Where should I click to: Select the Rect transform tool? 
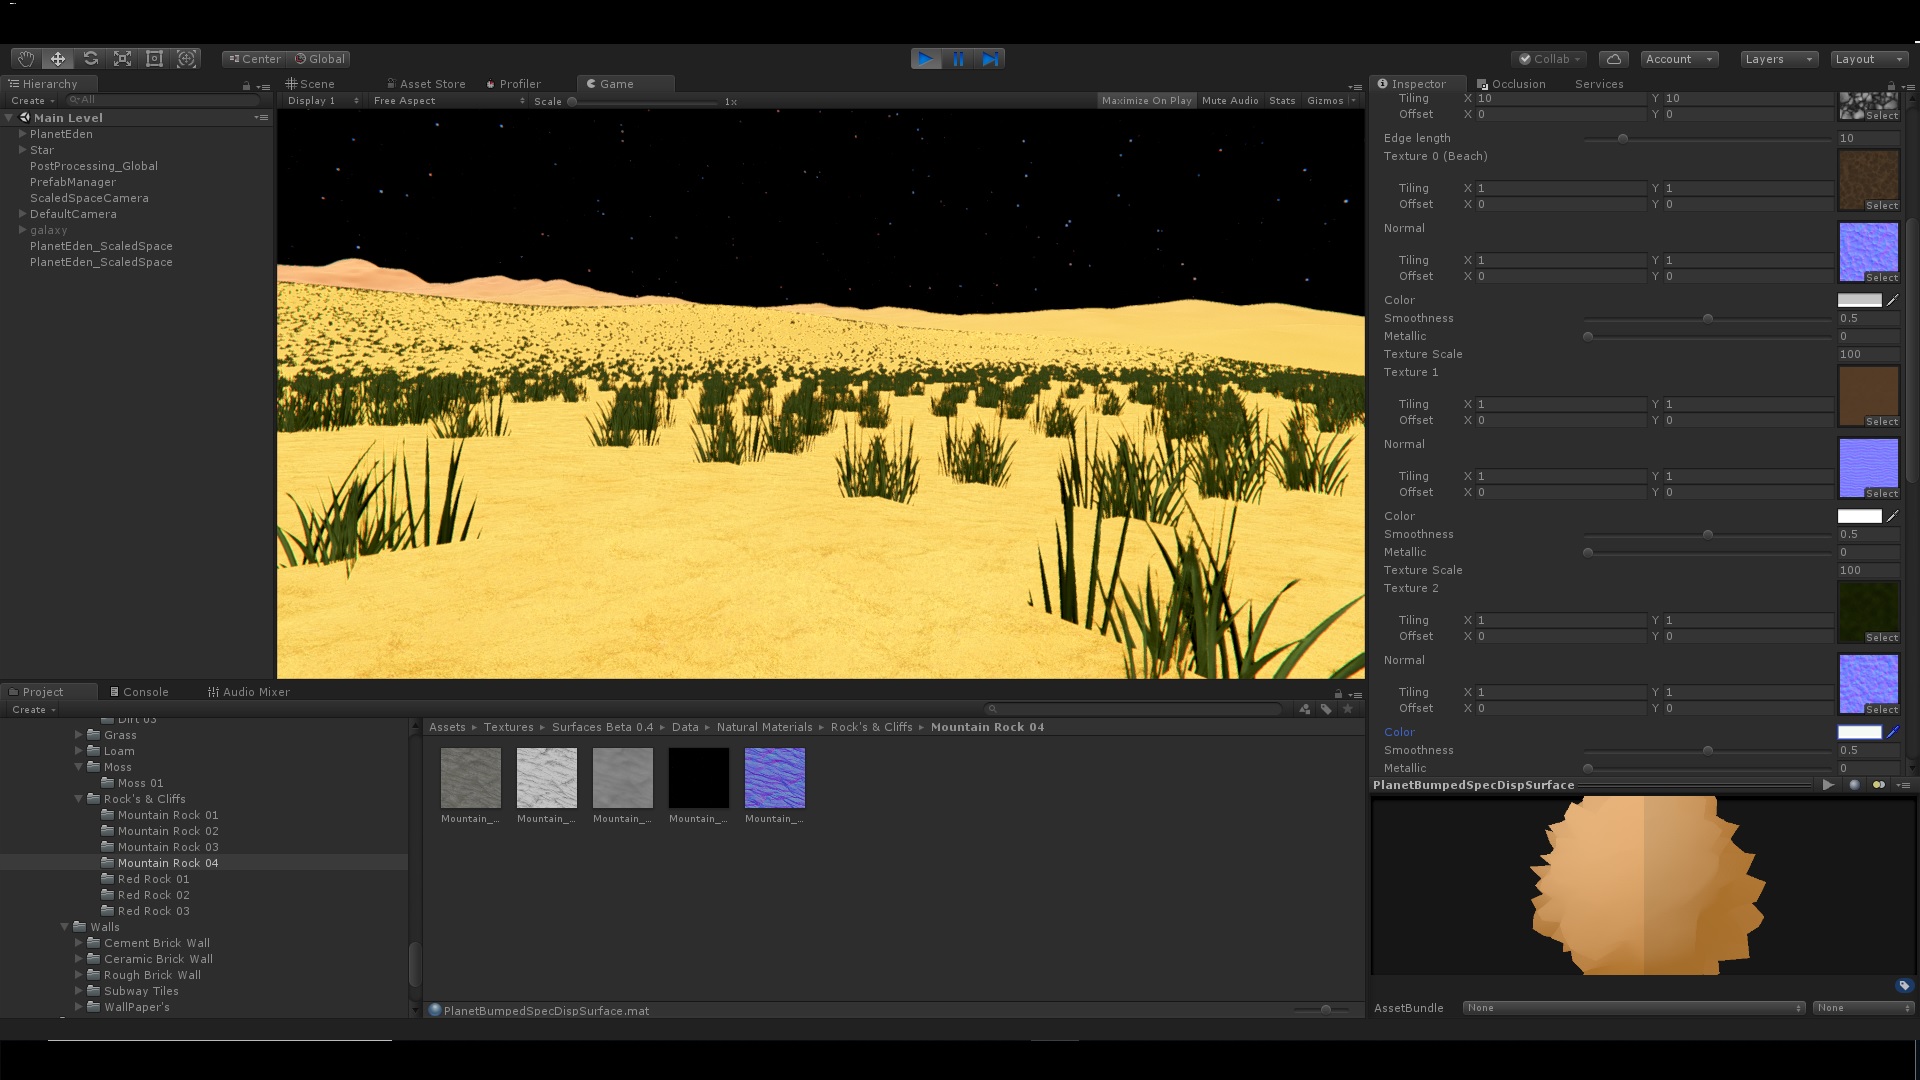pyautogui.click(x=154, y=58)
